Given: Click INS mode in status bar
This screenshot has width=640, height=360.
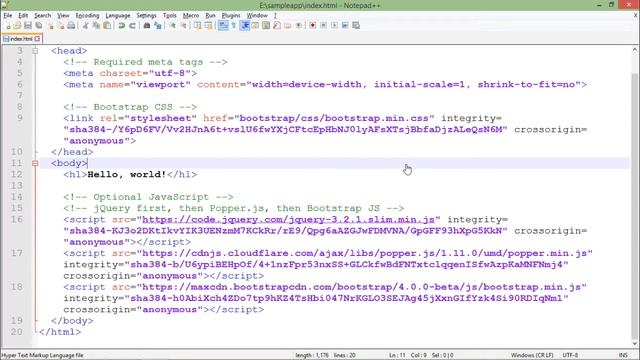Looking at the screenshot, I should (x=623, y=355).
